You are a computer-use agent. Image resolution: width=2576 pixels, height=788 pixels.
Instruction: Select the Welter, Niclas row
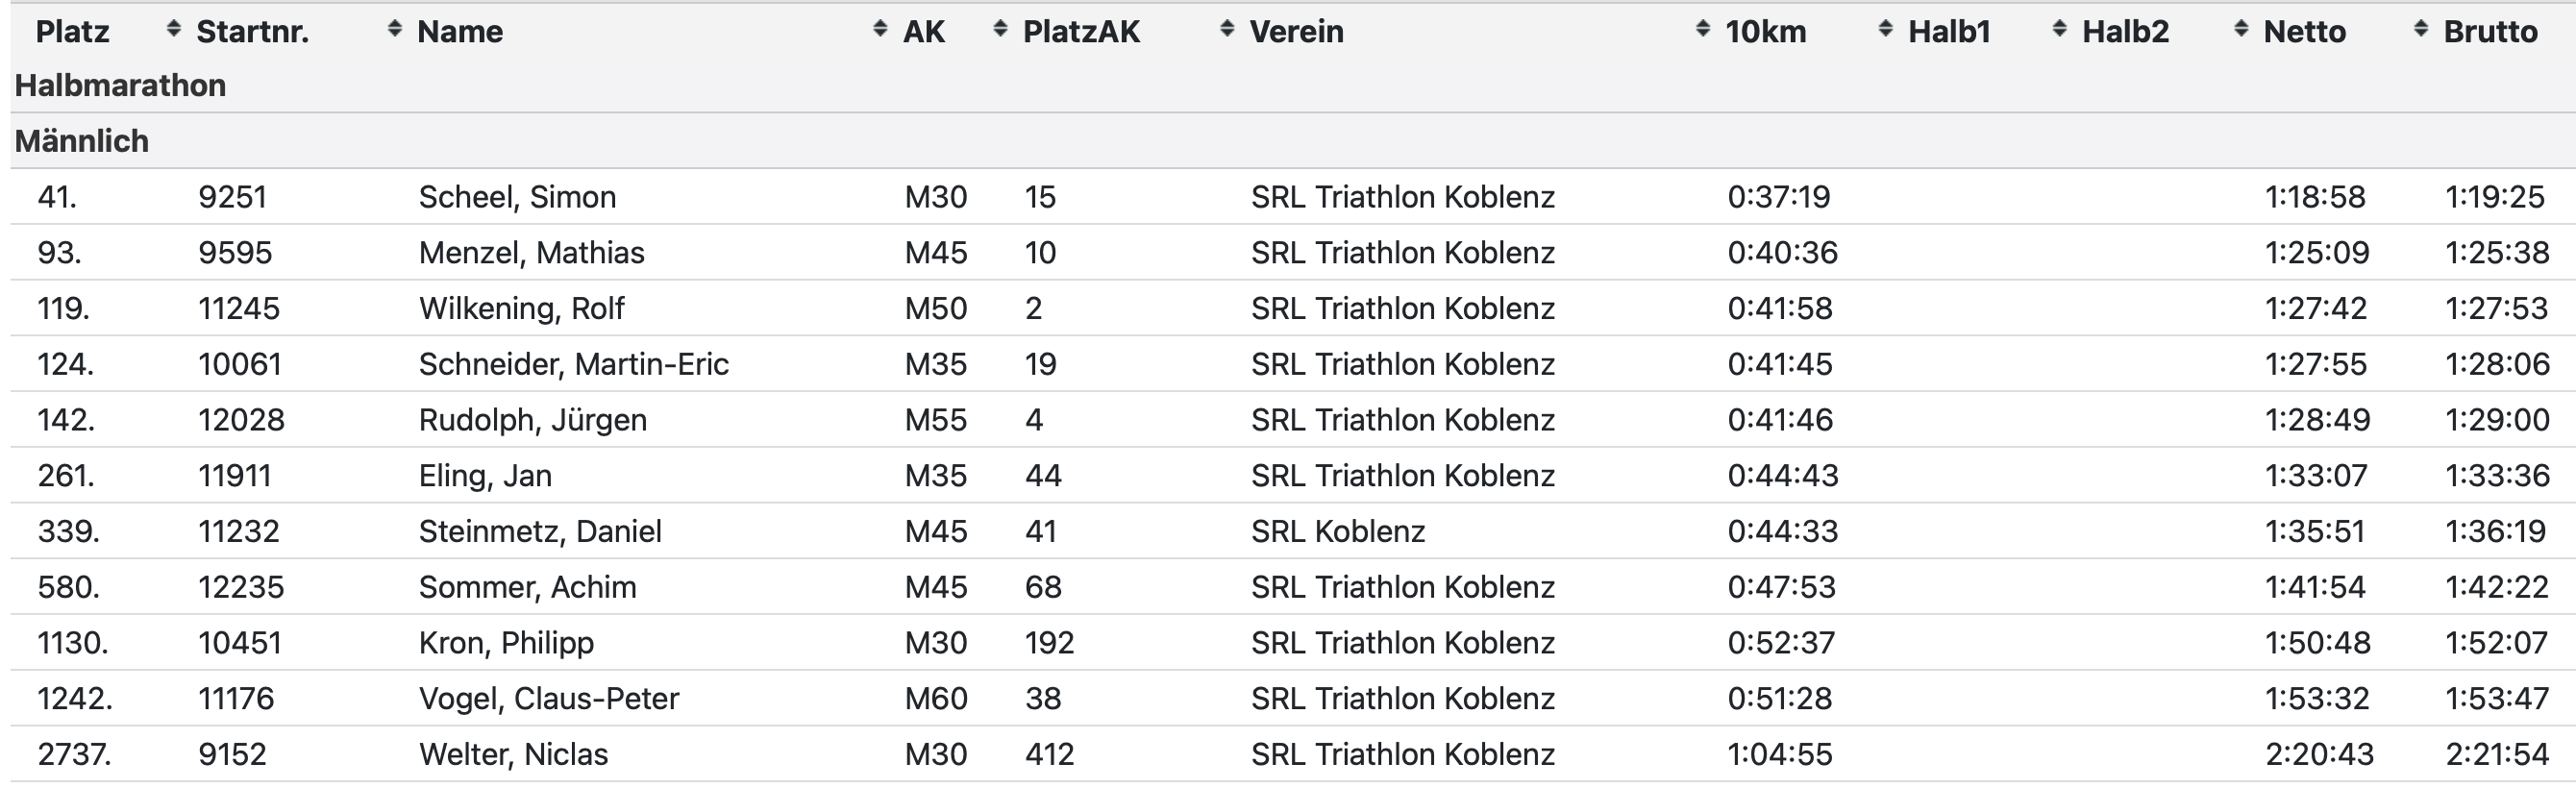click(x=1293, y=754)
